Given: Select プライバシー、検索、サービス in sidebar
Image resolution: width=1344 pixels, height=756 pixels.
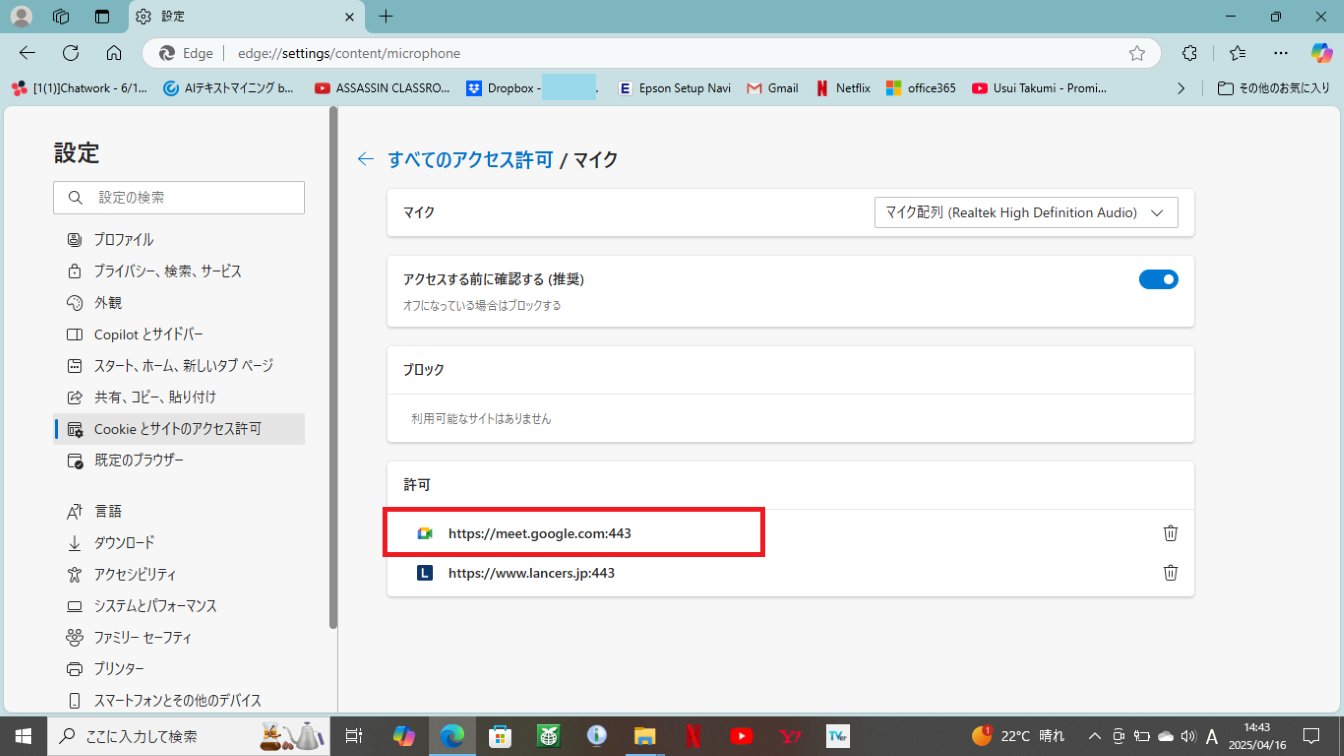Looking at the screenshot, I should [167, 271].
